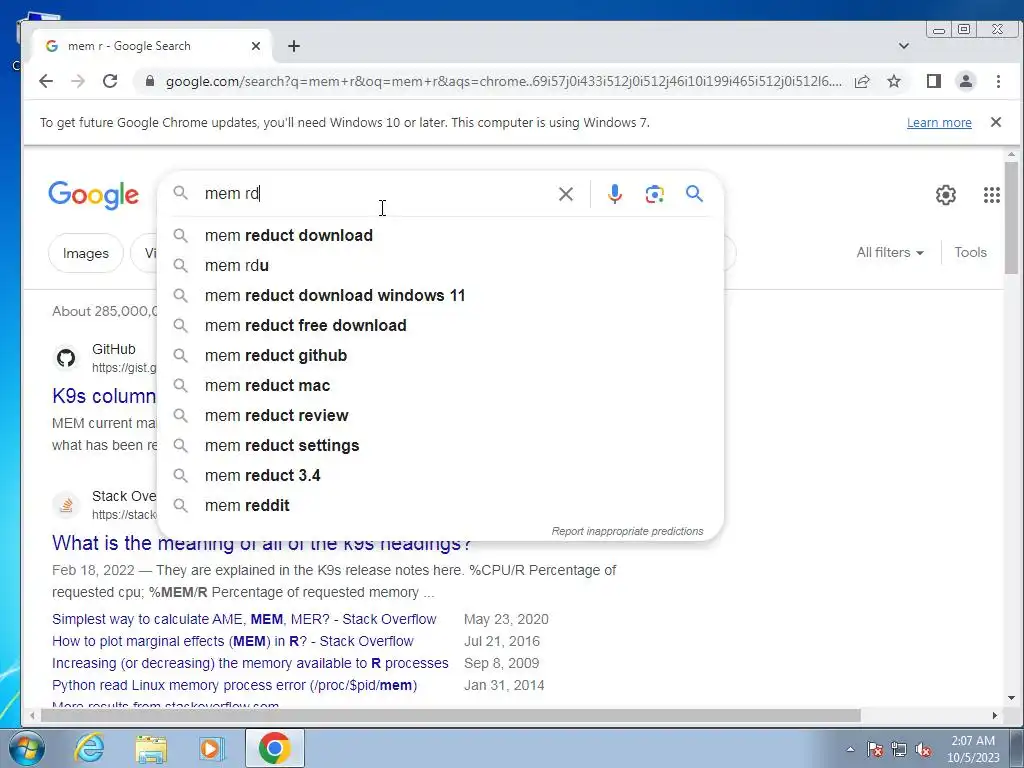
Task: Open 'Increasing (or decreasing) the memory available' link
Action: [x=250, y=664]
